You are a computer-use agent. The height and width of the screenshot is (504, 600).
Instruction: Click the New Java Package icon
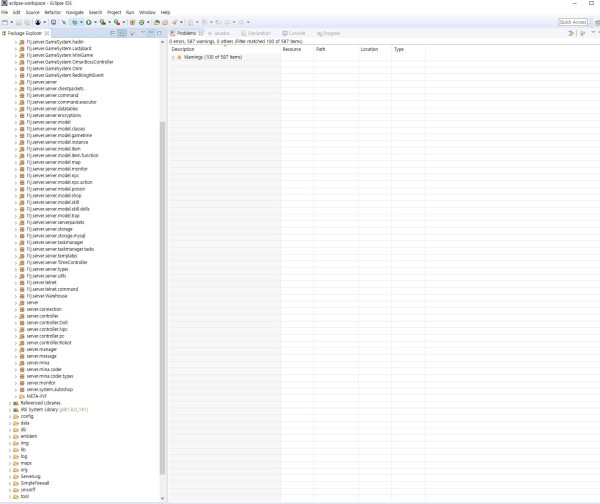click(x=132, y=22)
